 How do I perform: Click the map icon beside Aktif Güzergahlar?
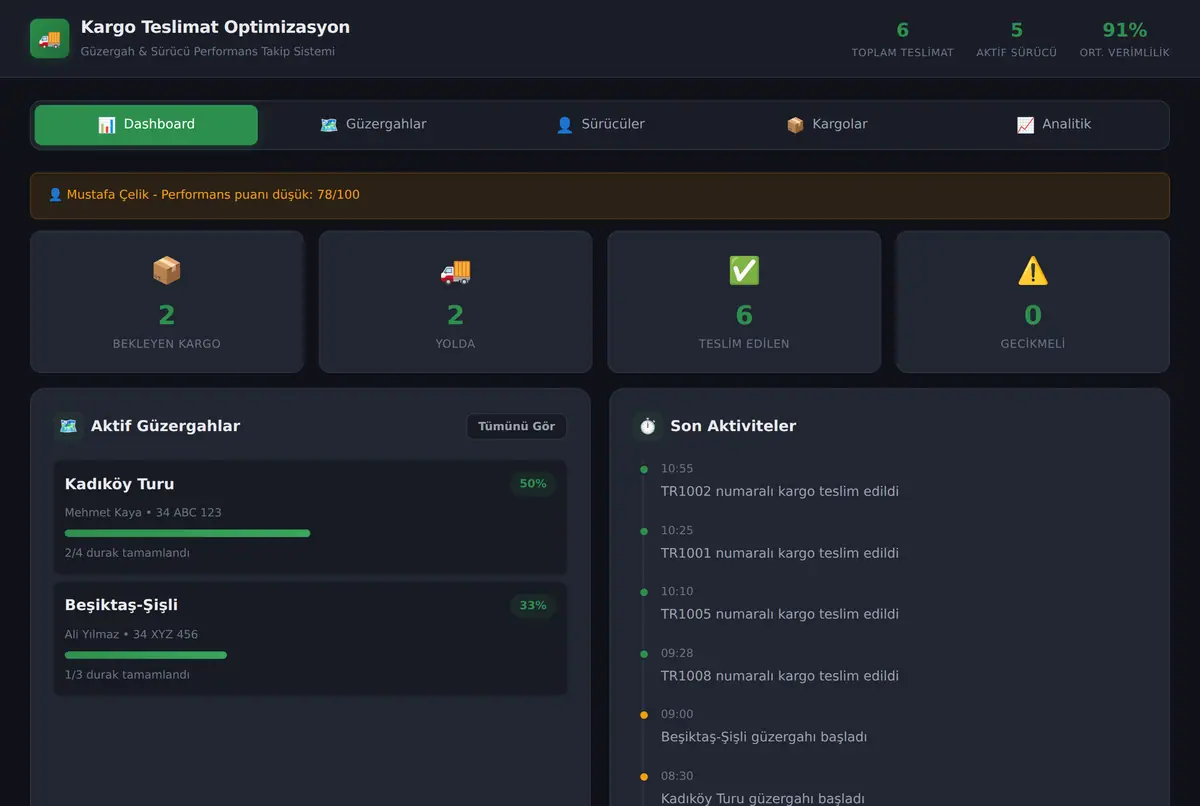tap(68, 426)
